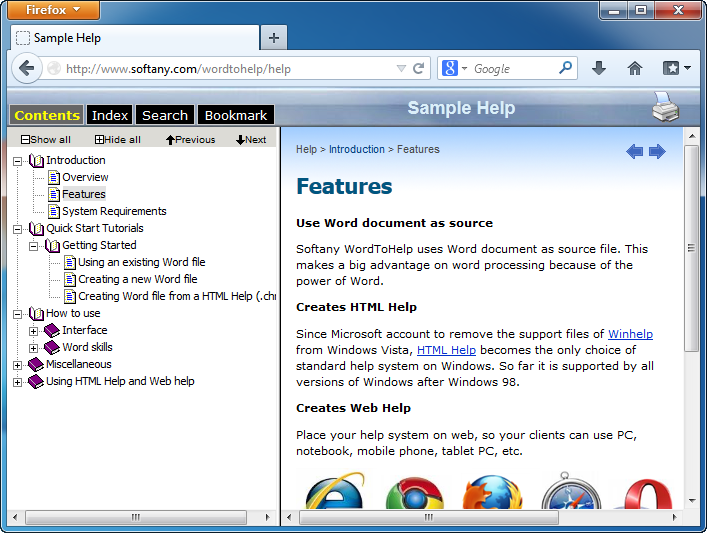707x533 pixels.
Task: Open the bookmarks star menu button
Action: click(677, 69)
